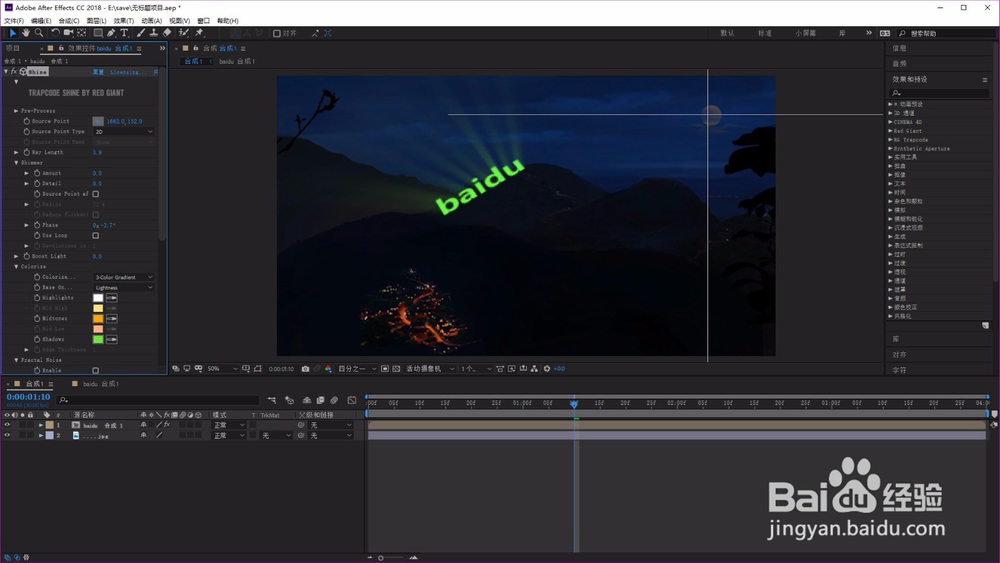
Task: Toggle the Boost Light stopwatch
Action: point(27,256)
